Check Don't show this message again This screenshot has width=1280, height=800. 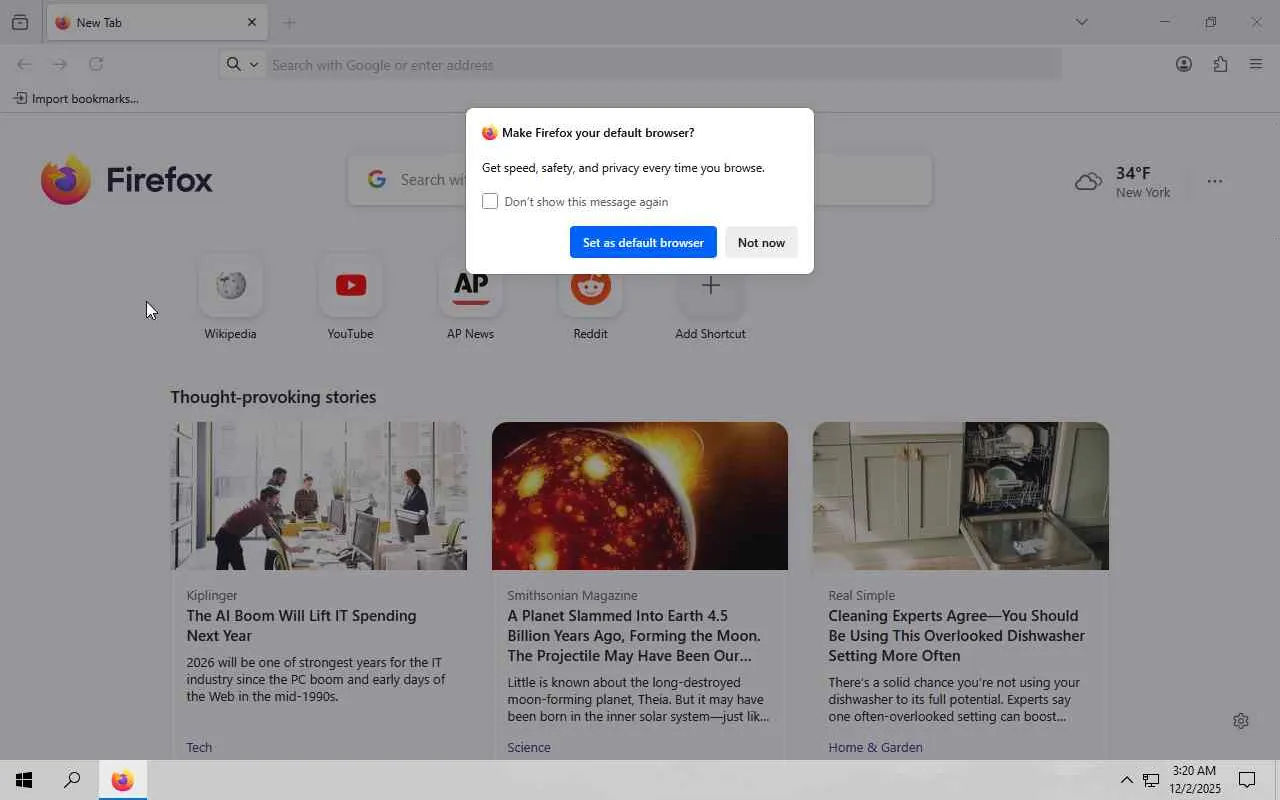[x=490, y=201]
